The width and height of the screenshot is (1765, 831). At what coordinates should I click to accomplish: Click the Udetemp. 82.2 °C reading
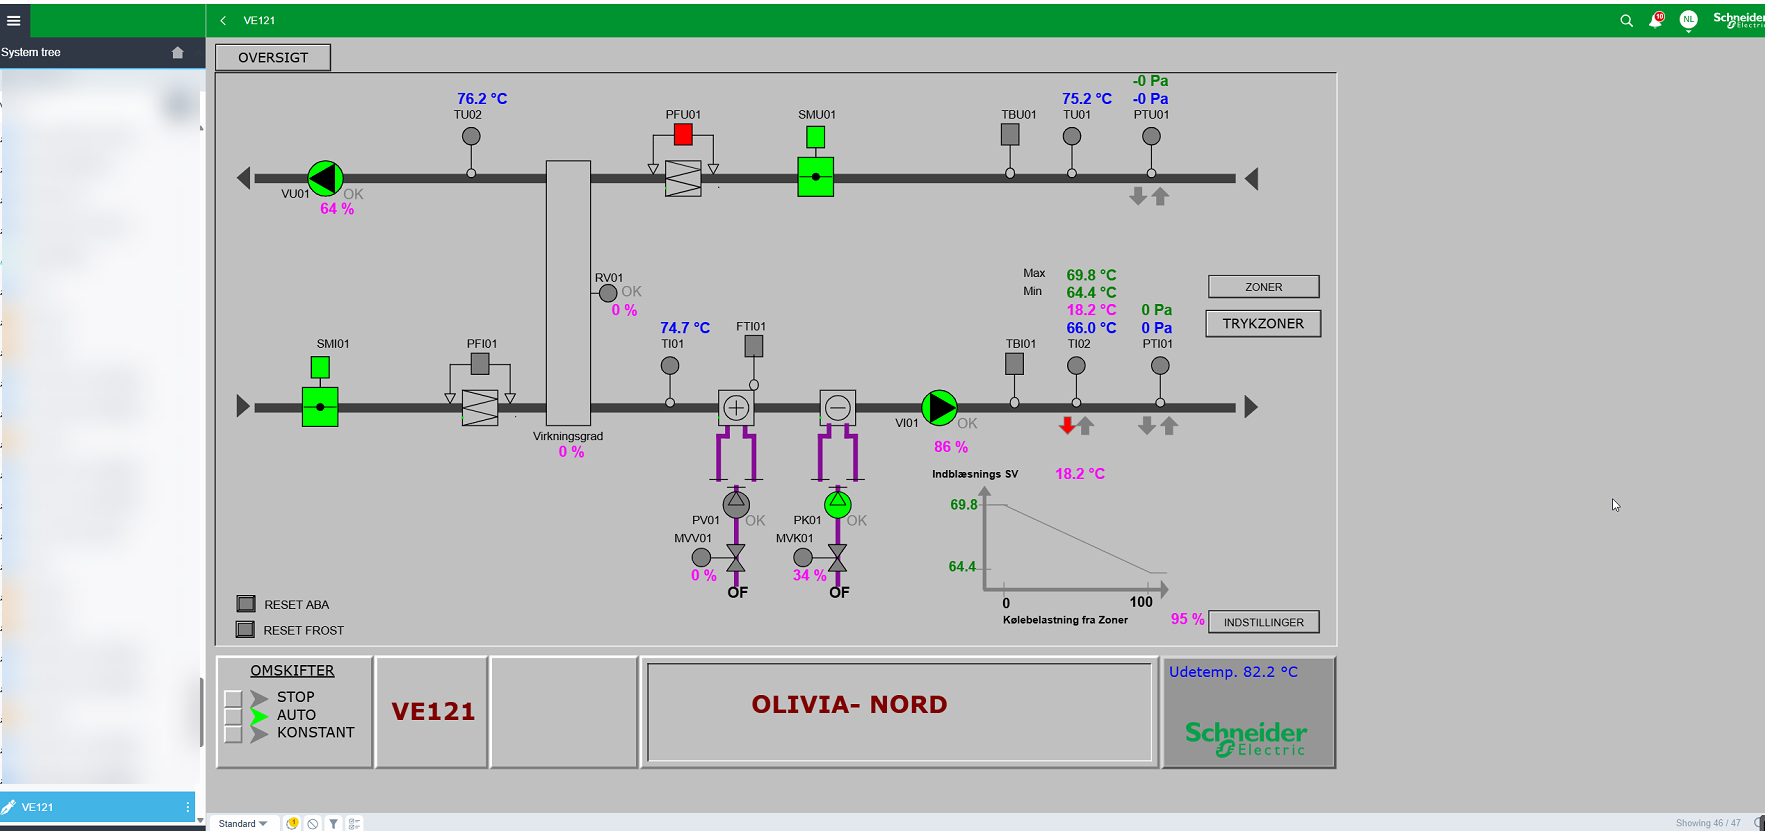tap(1234, 672)
